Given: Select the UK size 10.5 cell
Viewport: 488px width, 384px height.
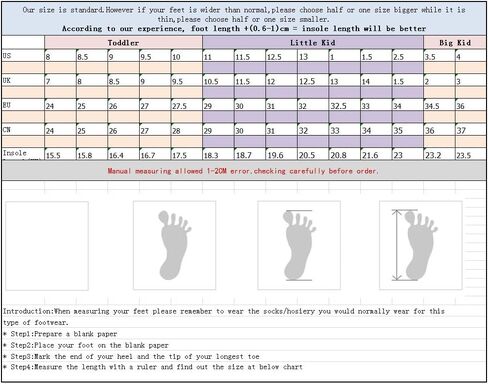Looking at the screenshot, I should (218, 81).
